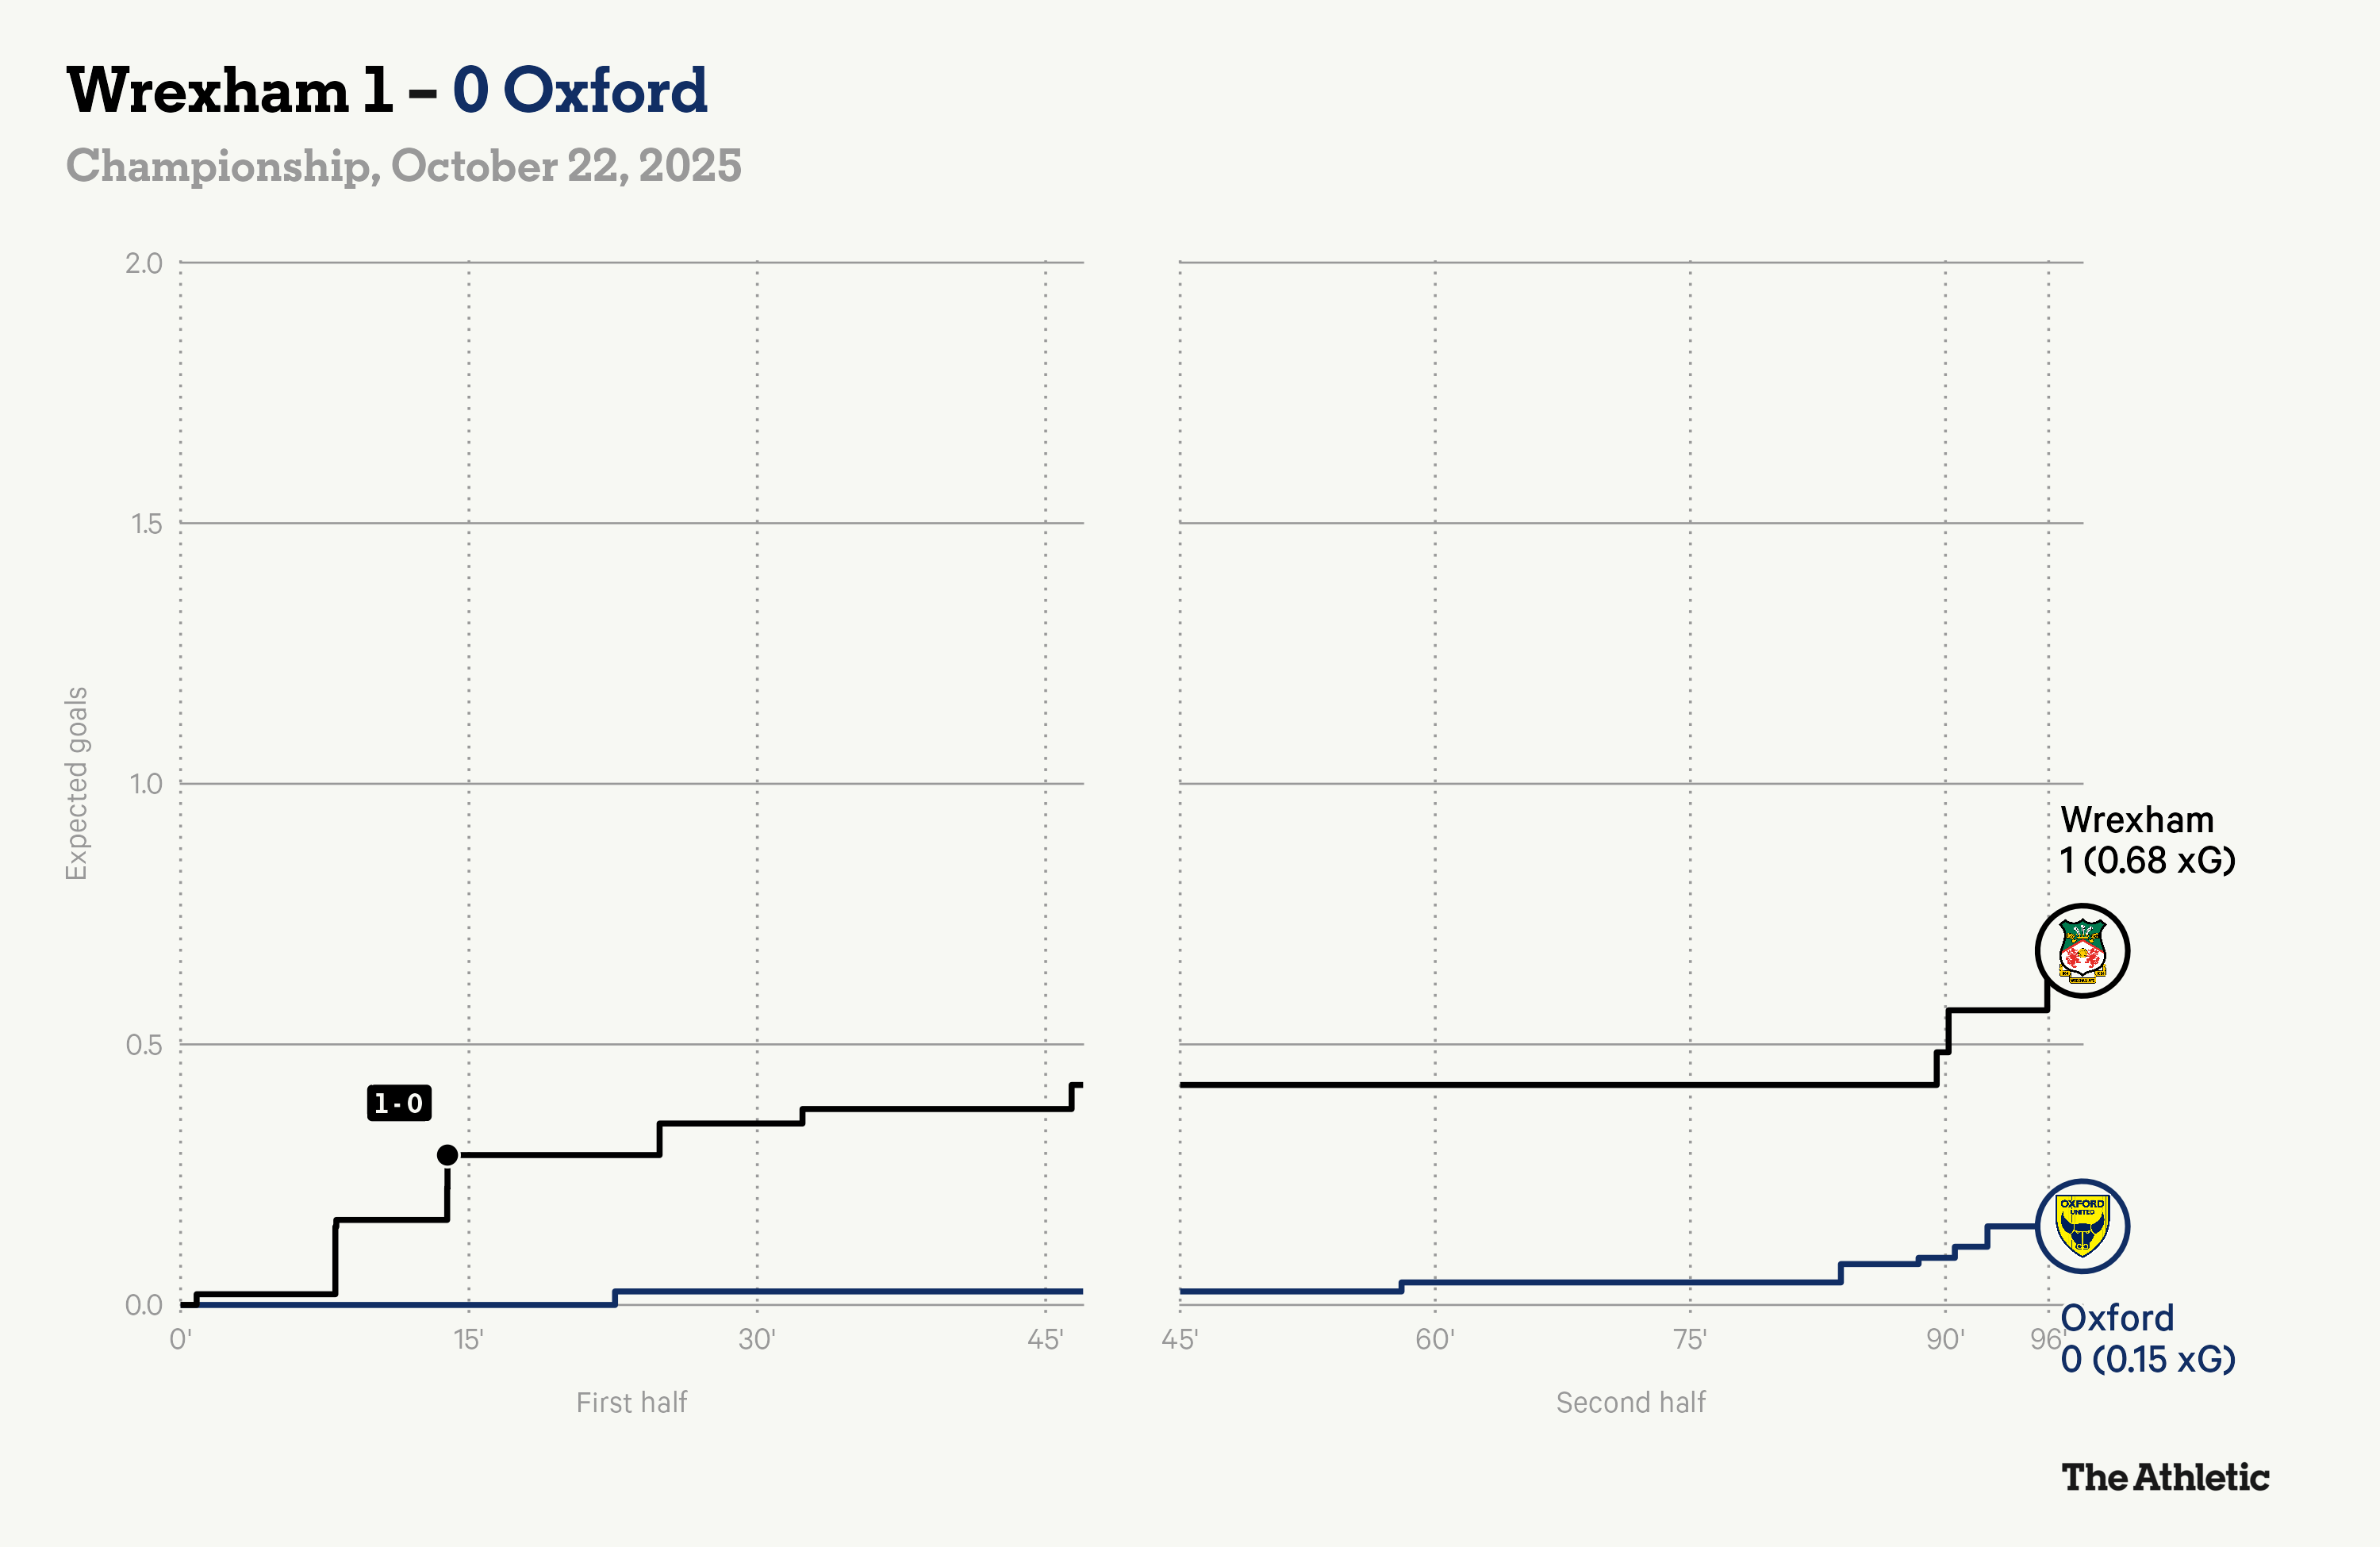Click the 1-0 goal score badge
This screenshot has height=1547, width=2380.
[x=399, y=1103]
